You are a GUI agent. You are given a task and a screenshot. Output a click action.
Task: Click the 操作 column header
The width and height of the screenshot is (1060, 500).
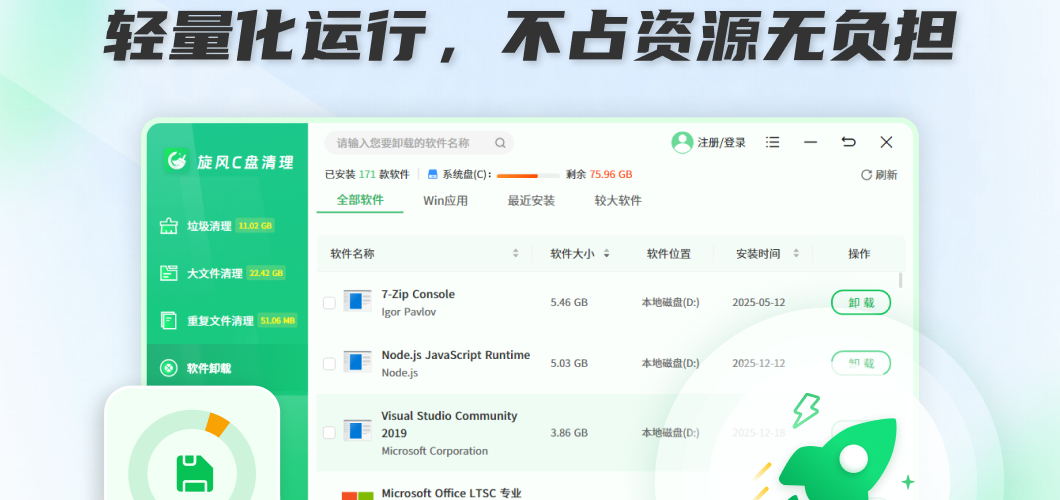point(859,254)
